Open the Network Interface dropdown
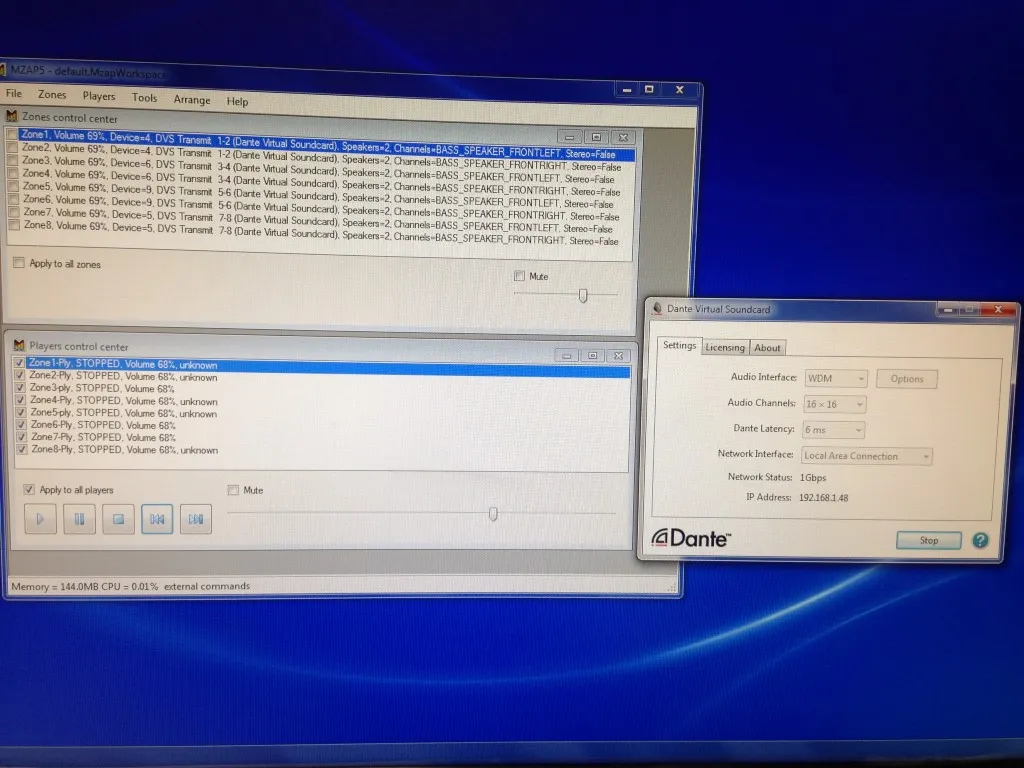 [867, 456]
